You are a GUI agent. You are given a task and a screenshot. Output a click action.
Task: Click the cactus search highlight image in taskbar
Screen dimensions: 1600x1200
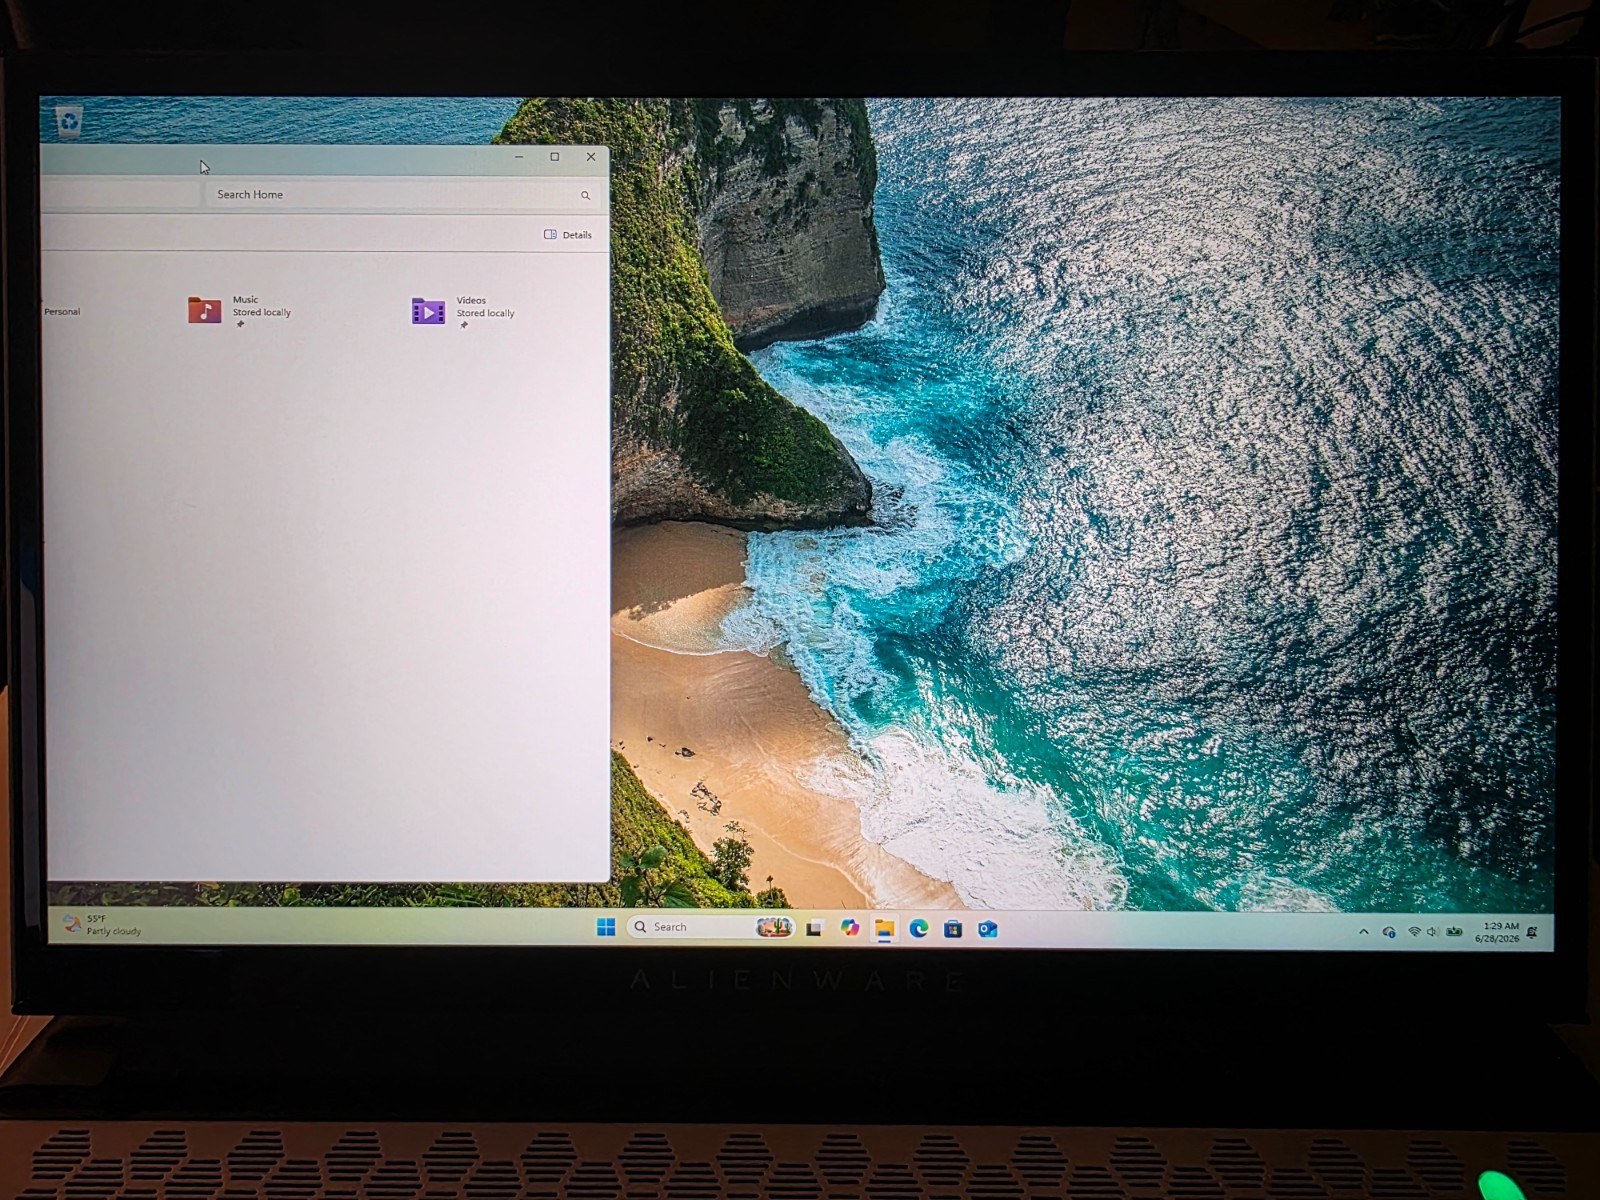774,927
